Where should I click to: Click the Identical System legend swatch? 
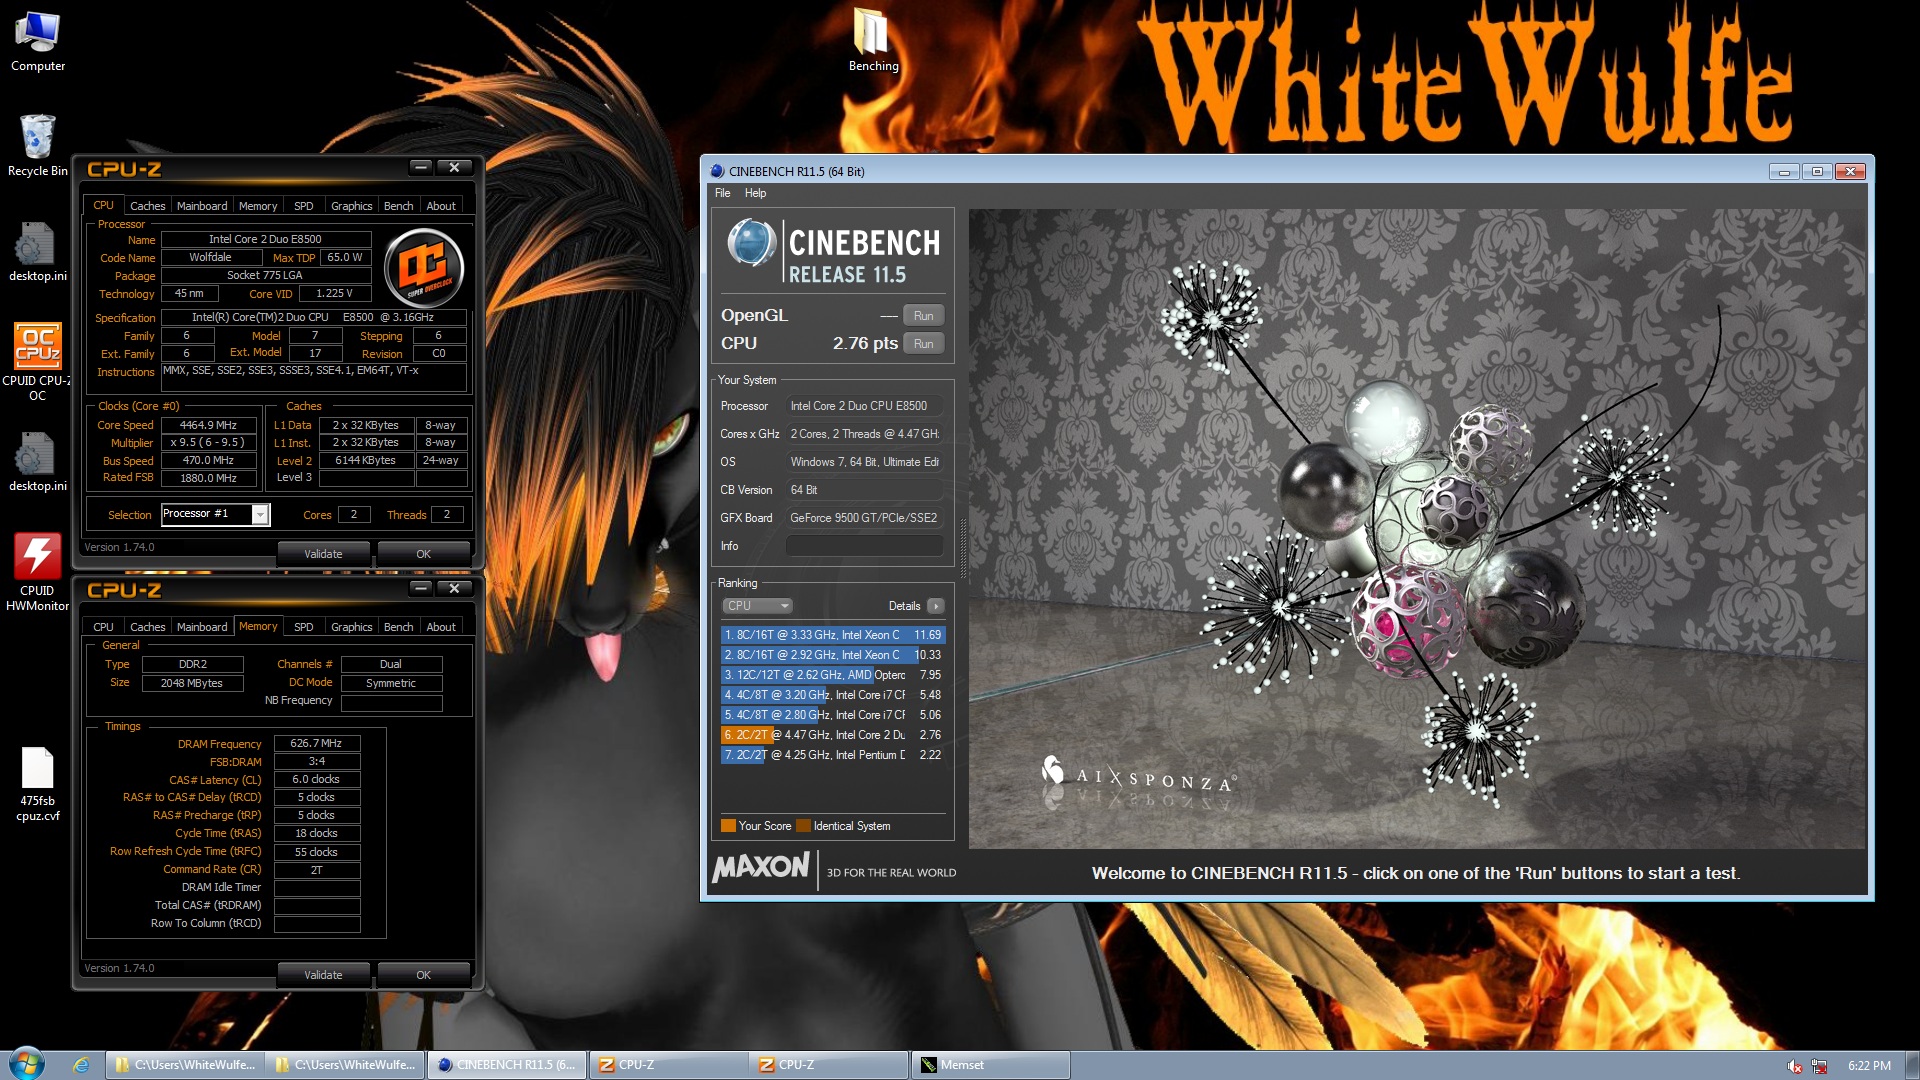pyautogui.click(x=803, y=826)
